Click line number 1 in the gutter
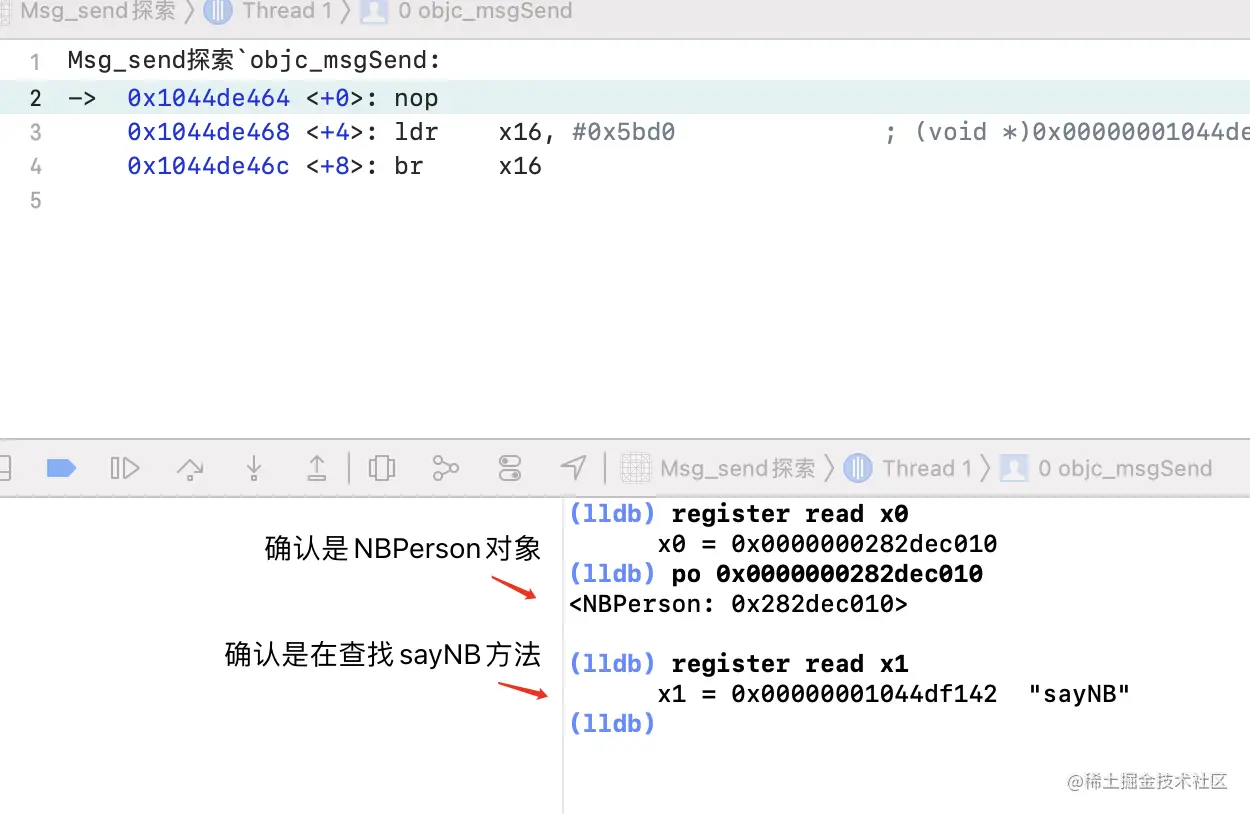This screenshot has height=814, width=1250. click(x=35, y=62)
